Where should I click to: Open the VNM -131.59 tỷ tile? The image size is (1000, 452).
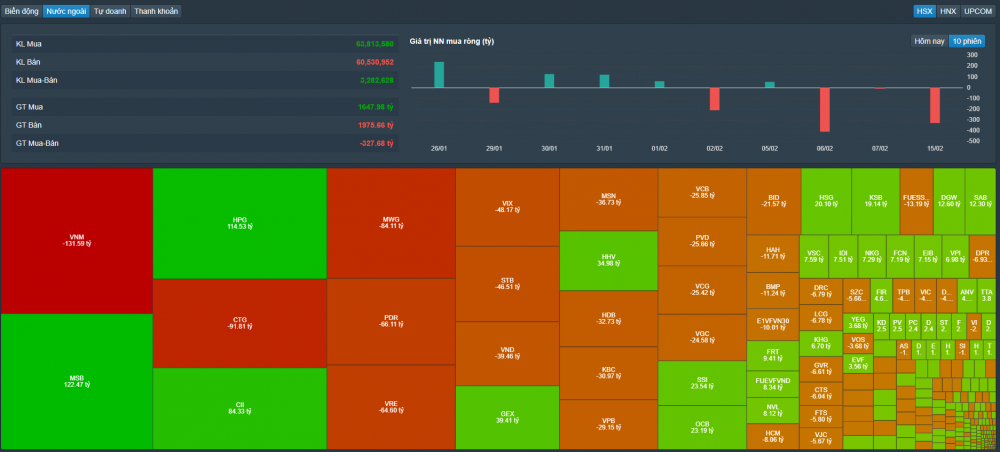pos(77,240)
